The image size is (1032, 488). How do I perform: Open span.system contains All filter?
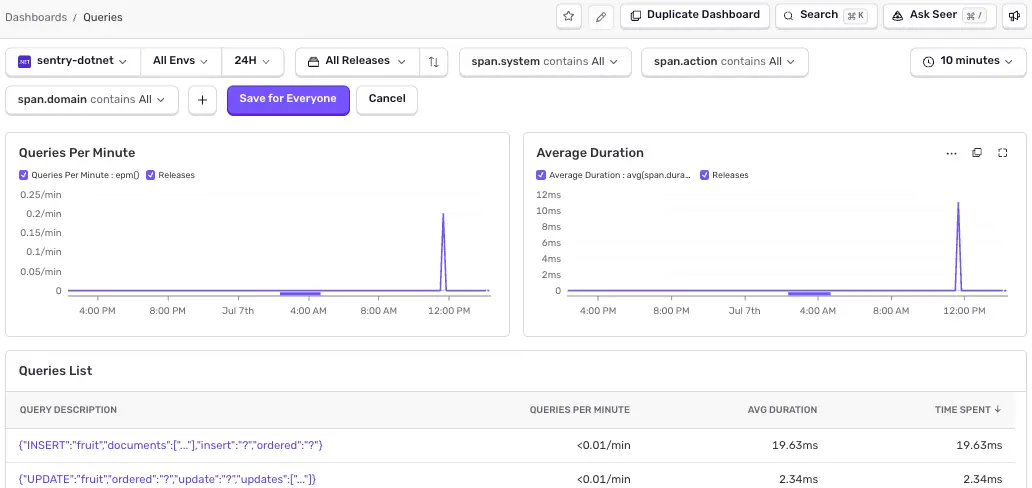coord(545,61)
